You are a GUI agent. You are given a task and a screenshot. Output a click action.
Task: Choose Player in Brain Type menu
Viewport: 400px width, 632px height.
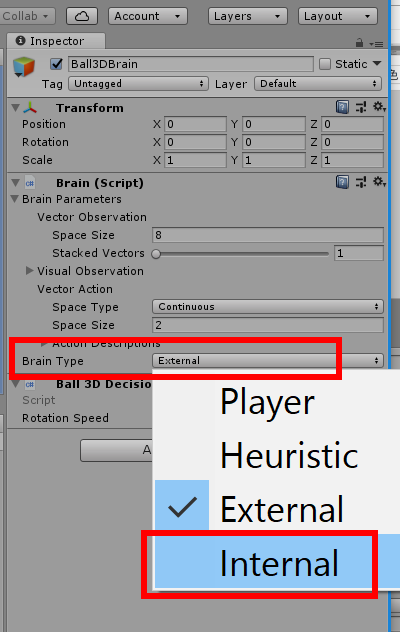coord(277,401)
